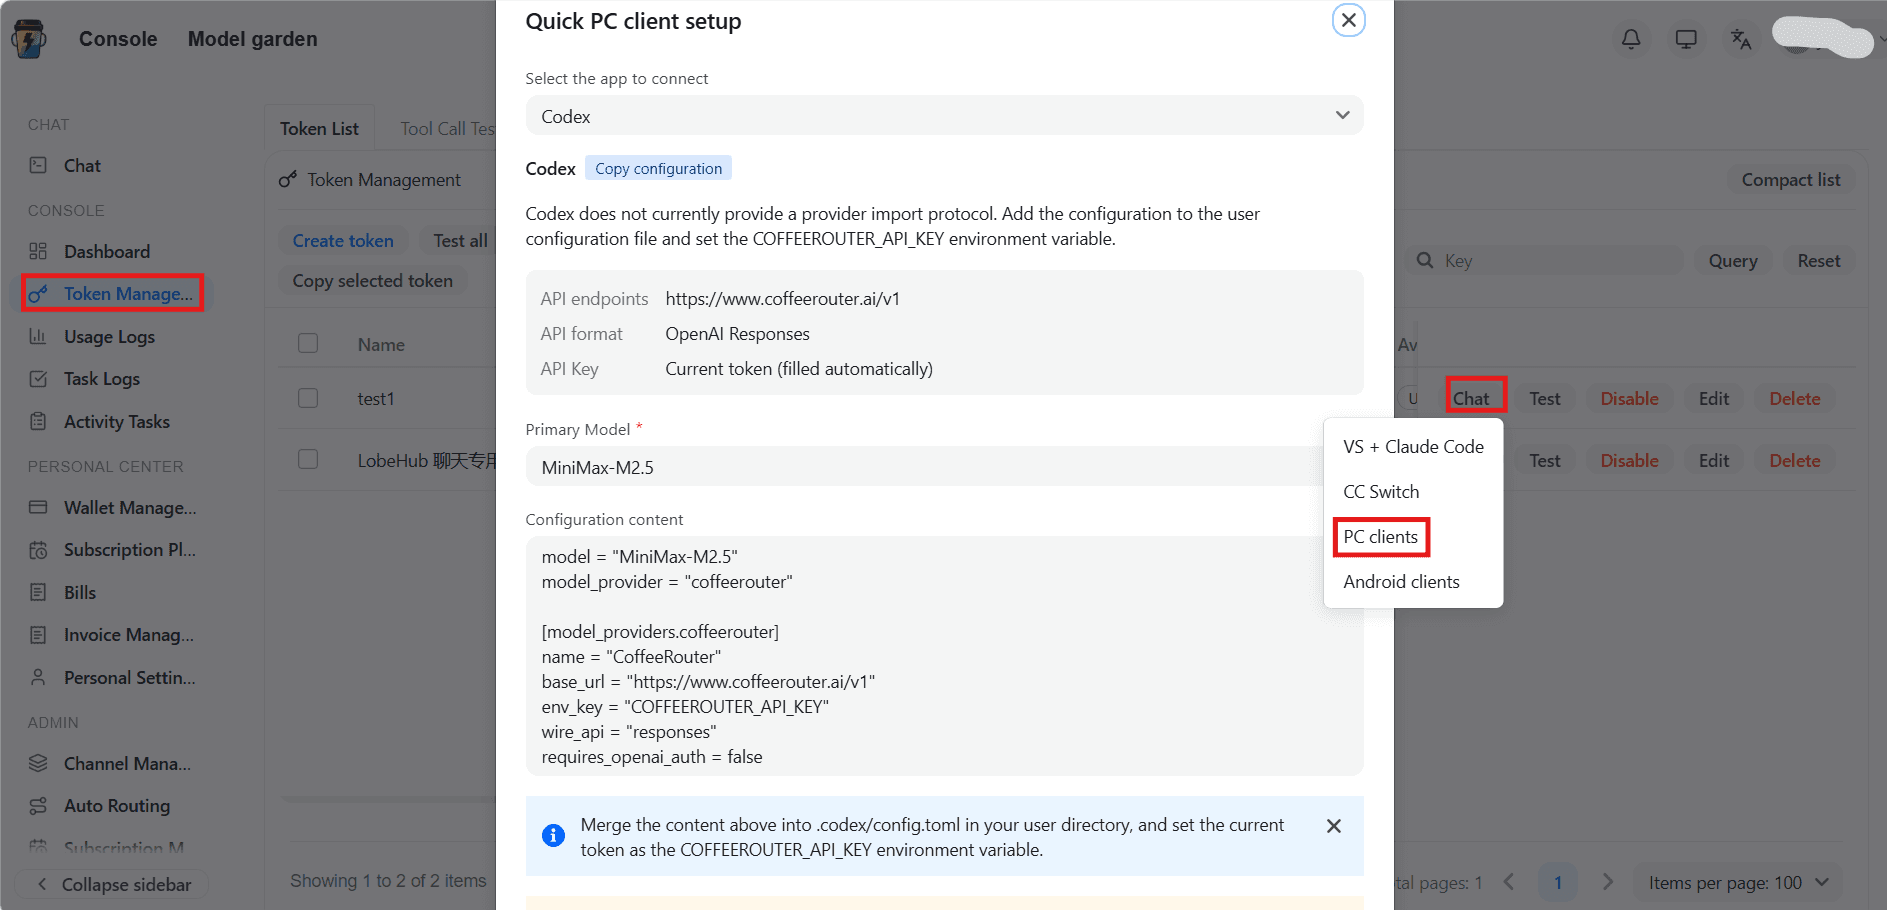
Task: Click Disable in LobeHub row
Action: [1629, 460]
